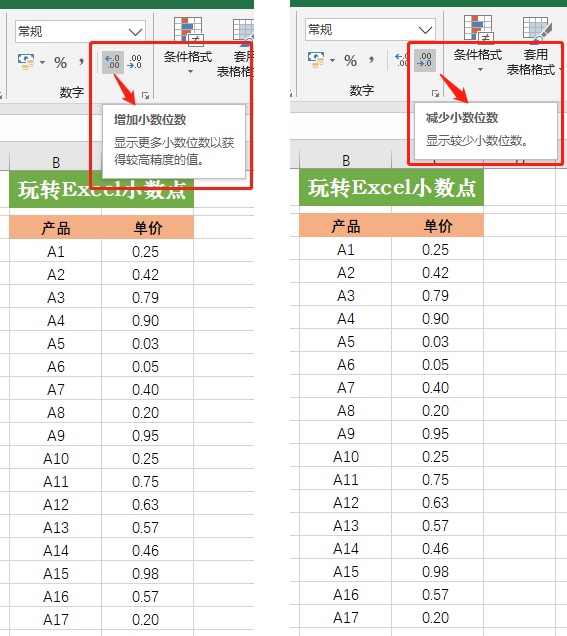Expand 常规 number format dropdown, right screenshot

[x=425, y=30]
